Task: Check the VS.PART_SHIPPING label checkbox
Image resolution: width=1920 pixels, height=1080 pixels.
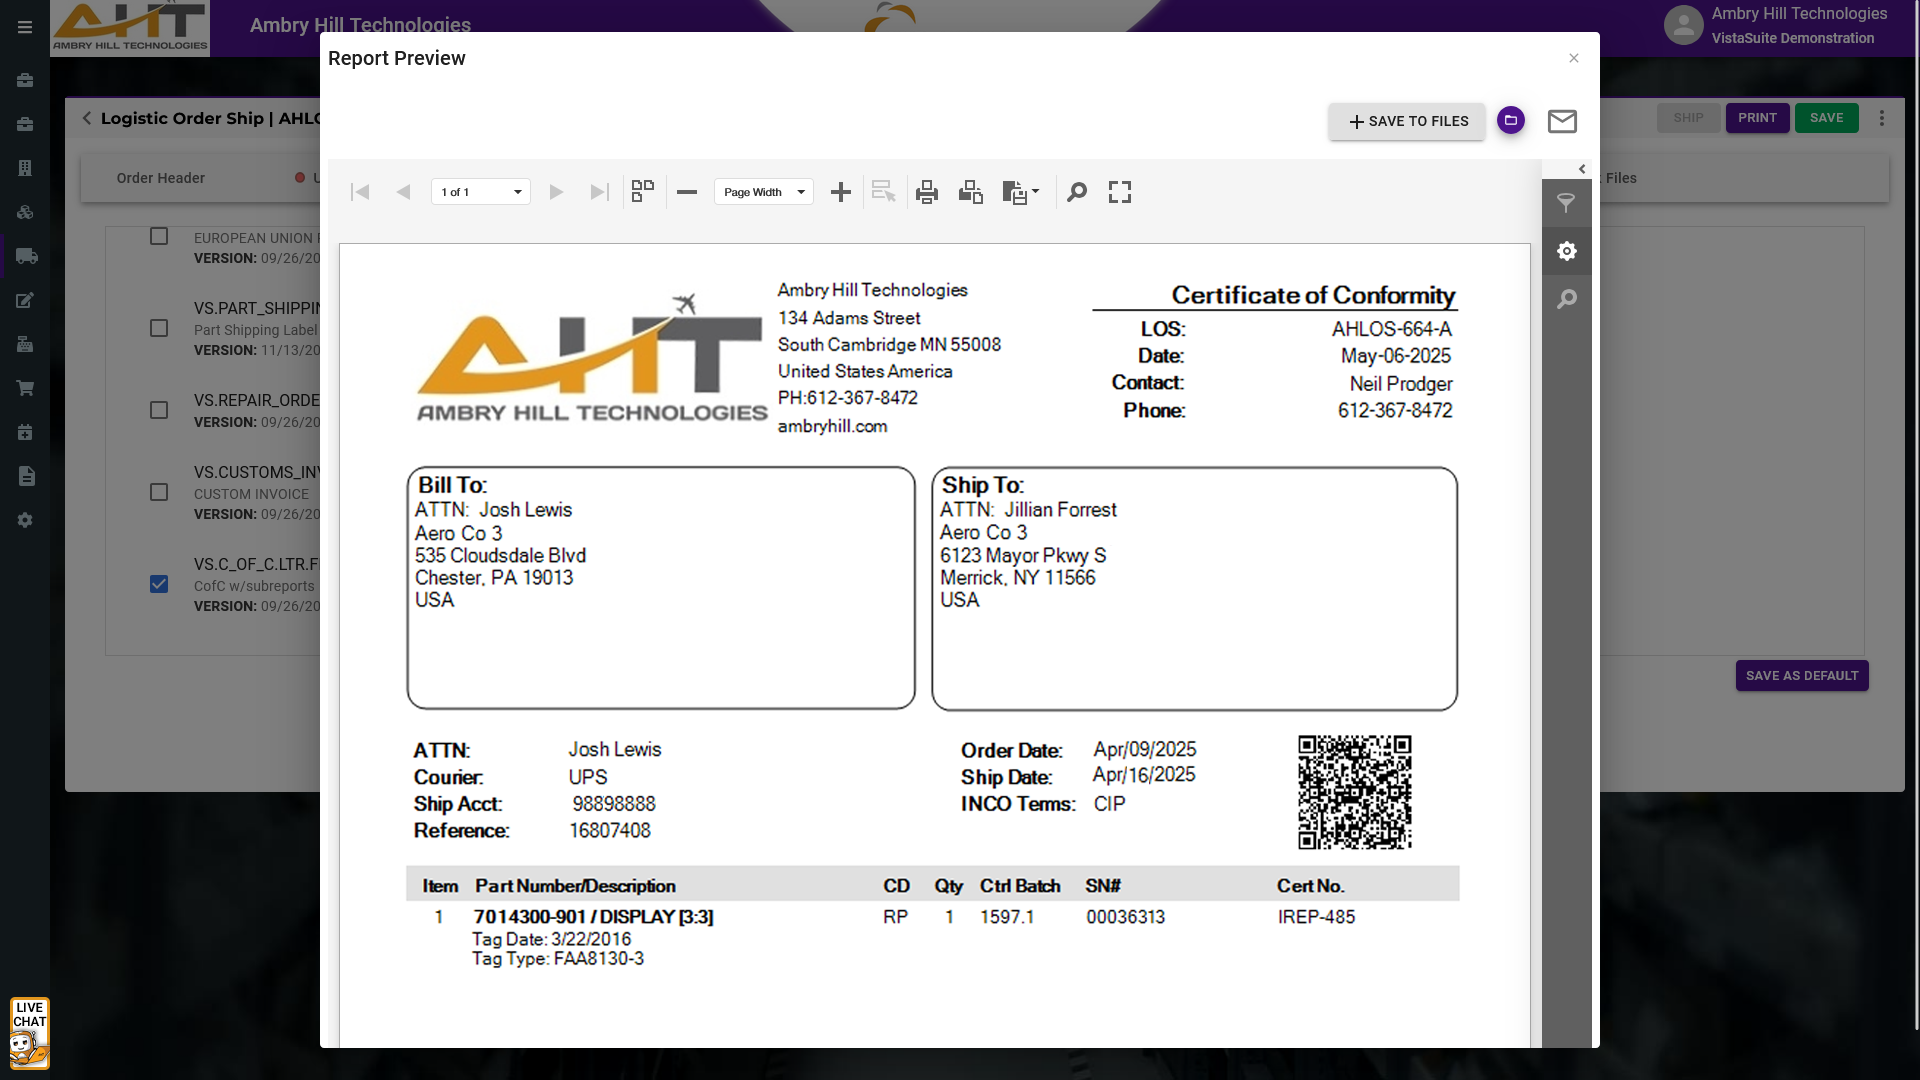Action: pos(159,328)
